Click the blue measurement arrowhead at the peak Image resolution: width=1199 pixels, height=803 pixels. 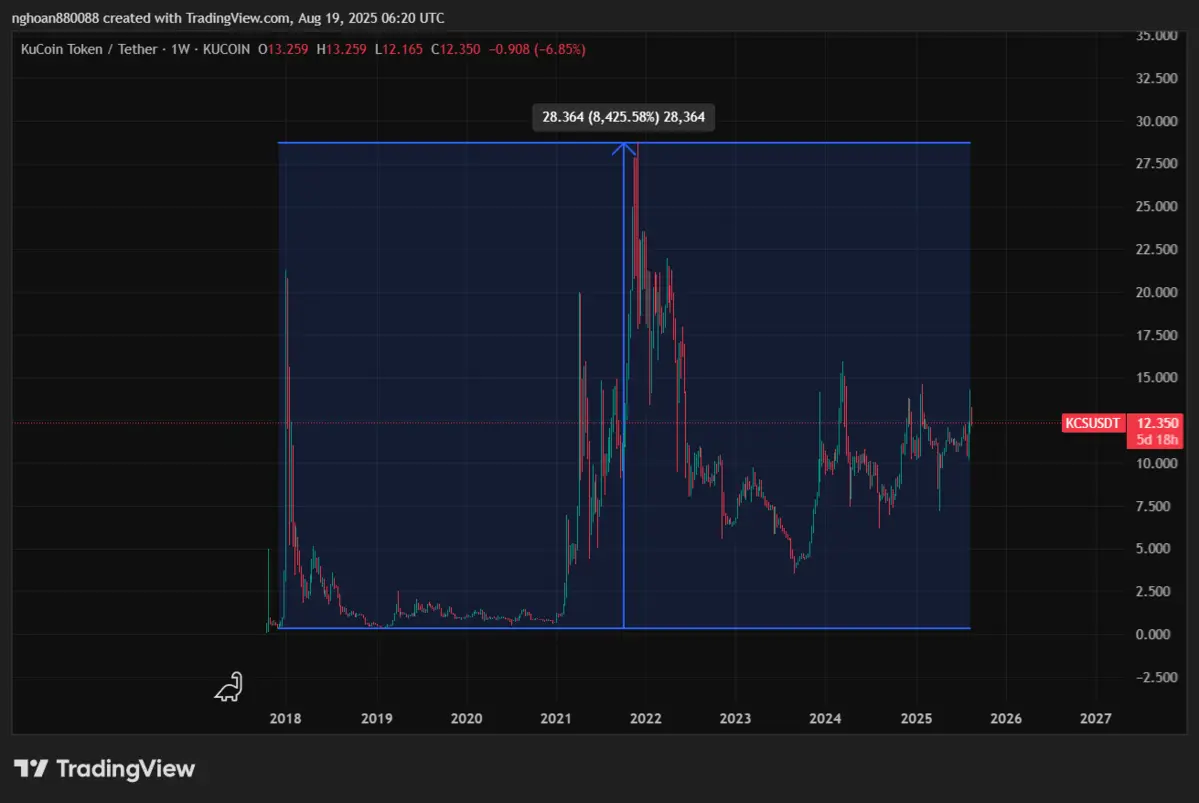click(x=625, y=148)
